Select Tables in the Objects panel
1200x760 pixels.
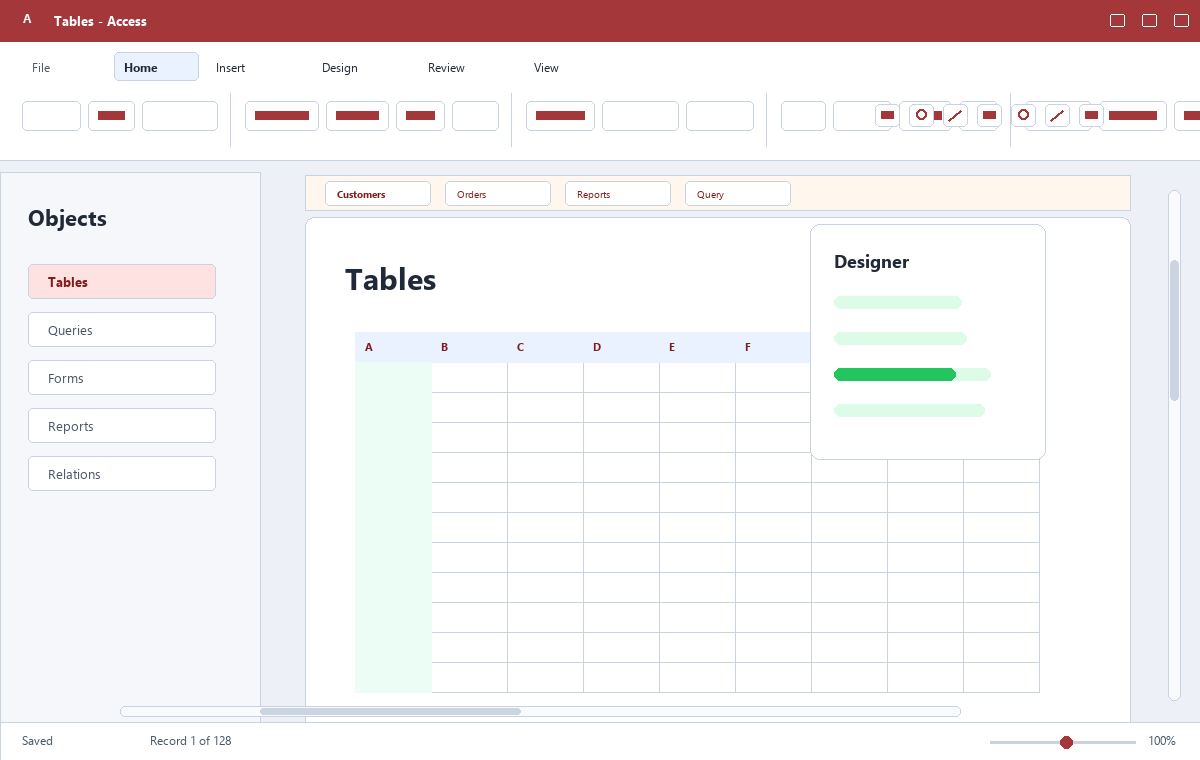point(122,282)
